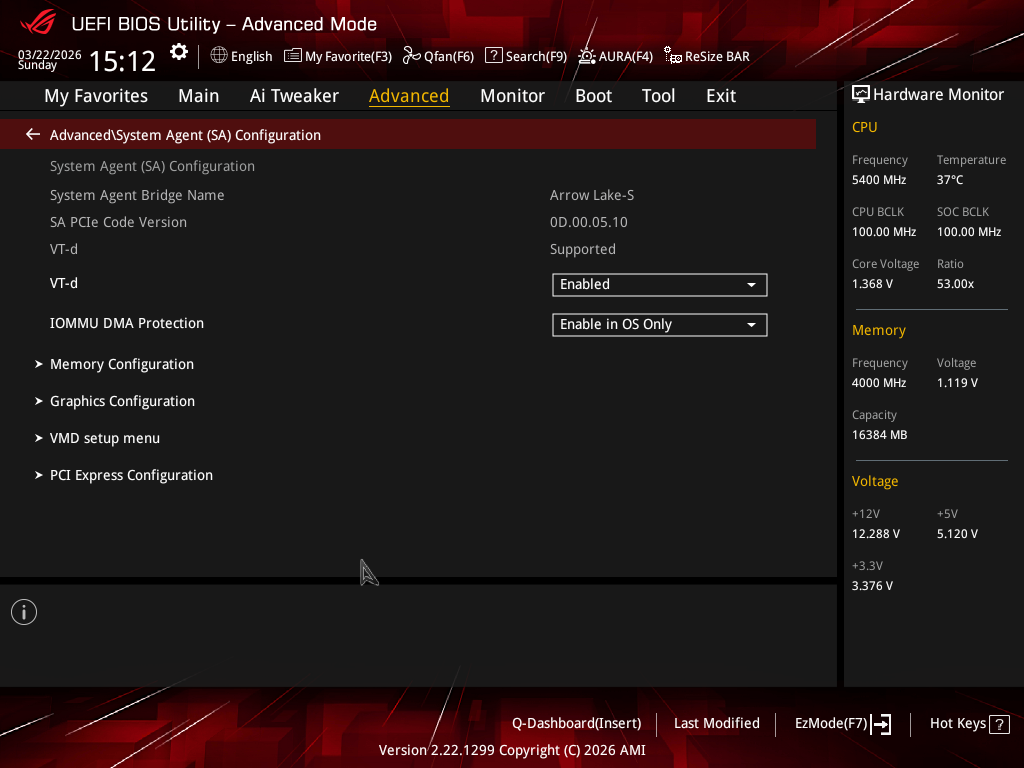Screen dimensions: 1024x768
Task: Switch to Main tab
Action: click(199, 96)
